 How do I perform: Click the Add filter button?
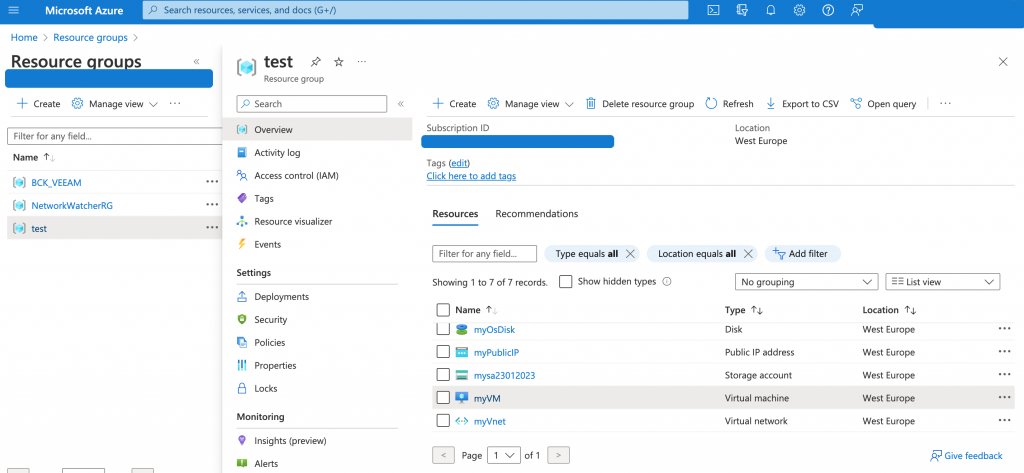[802, 254]
